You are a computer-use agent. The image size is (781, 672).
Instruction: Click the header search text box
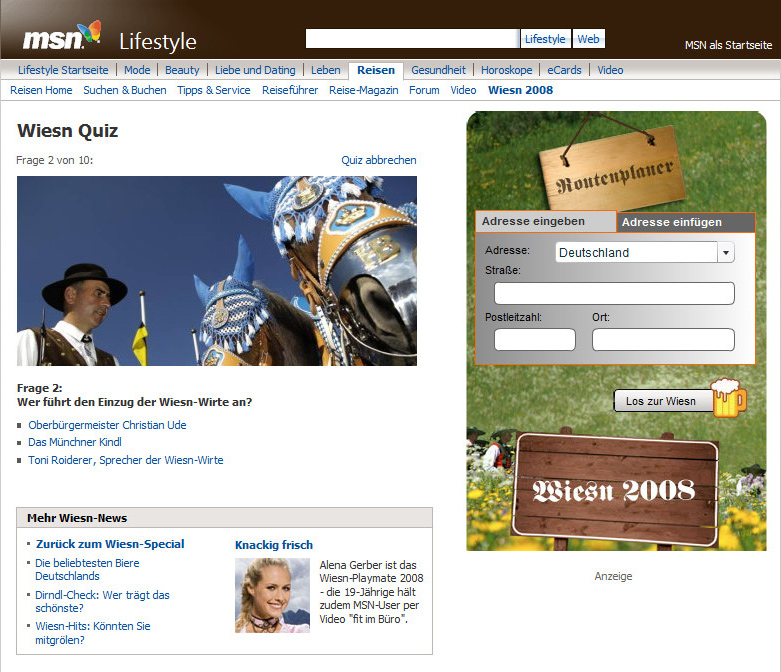(x=412, y=39)
